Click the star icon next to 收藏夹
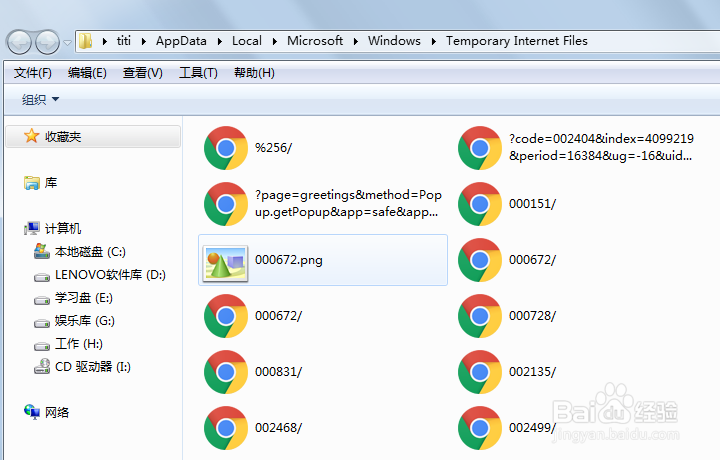The image size is (720, 460). pyautogui.click(x=31, y=135)
